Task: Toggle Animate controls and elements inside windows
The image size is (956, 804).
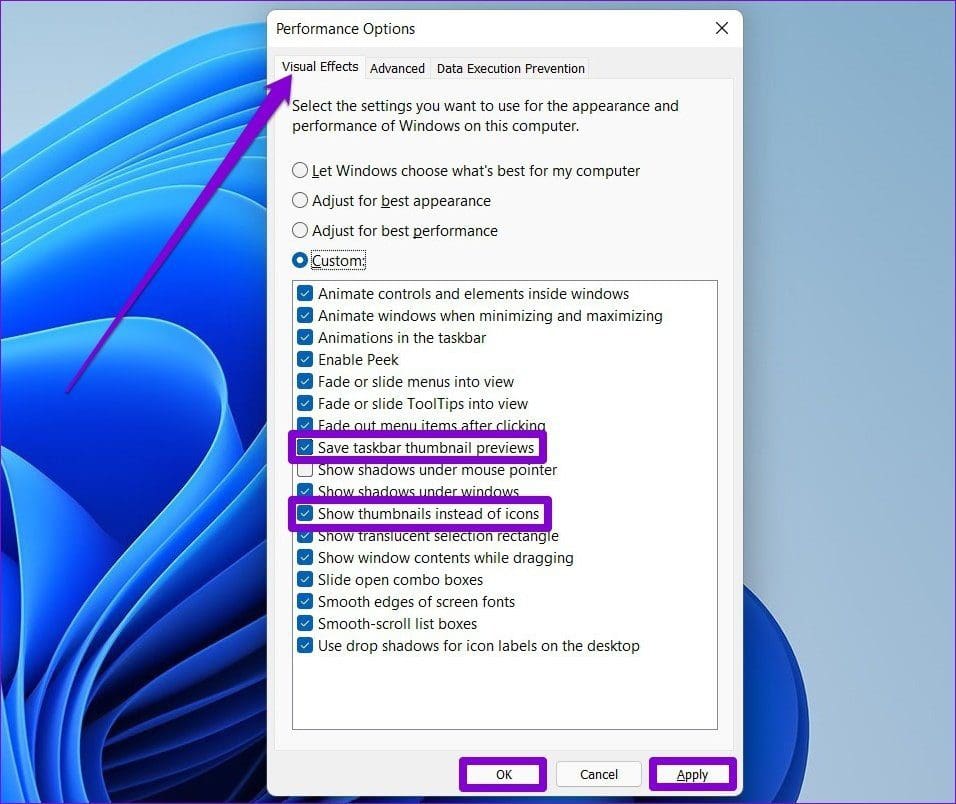Action: [305, 294]
